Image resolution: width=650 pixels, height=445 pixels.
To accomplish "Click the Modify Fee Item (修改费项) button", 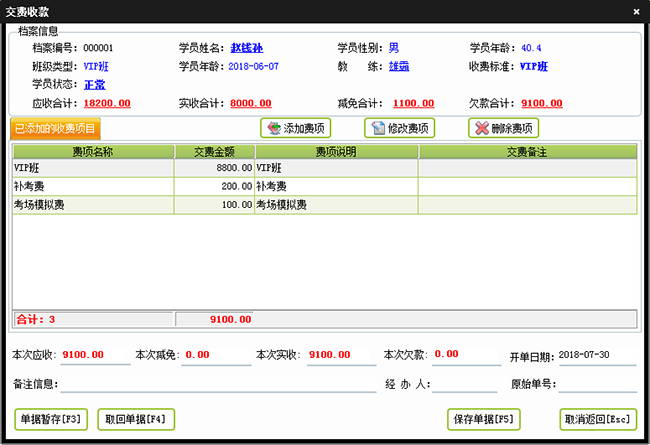I will point(399,128).
